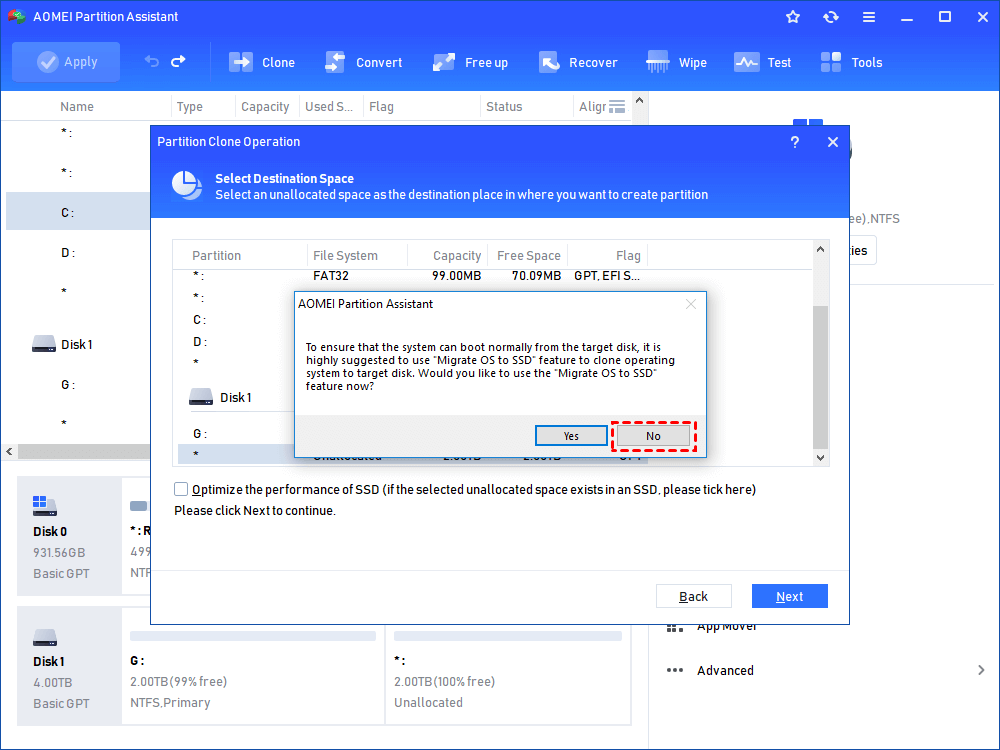Select the D: partition row in dialog
Screen dimensions: 1000x750
coord(235,342)
